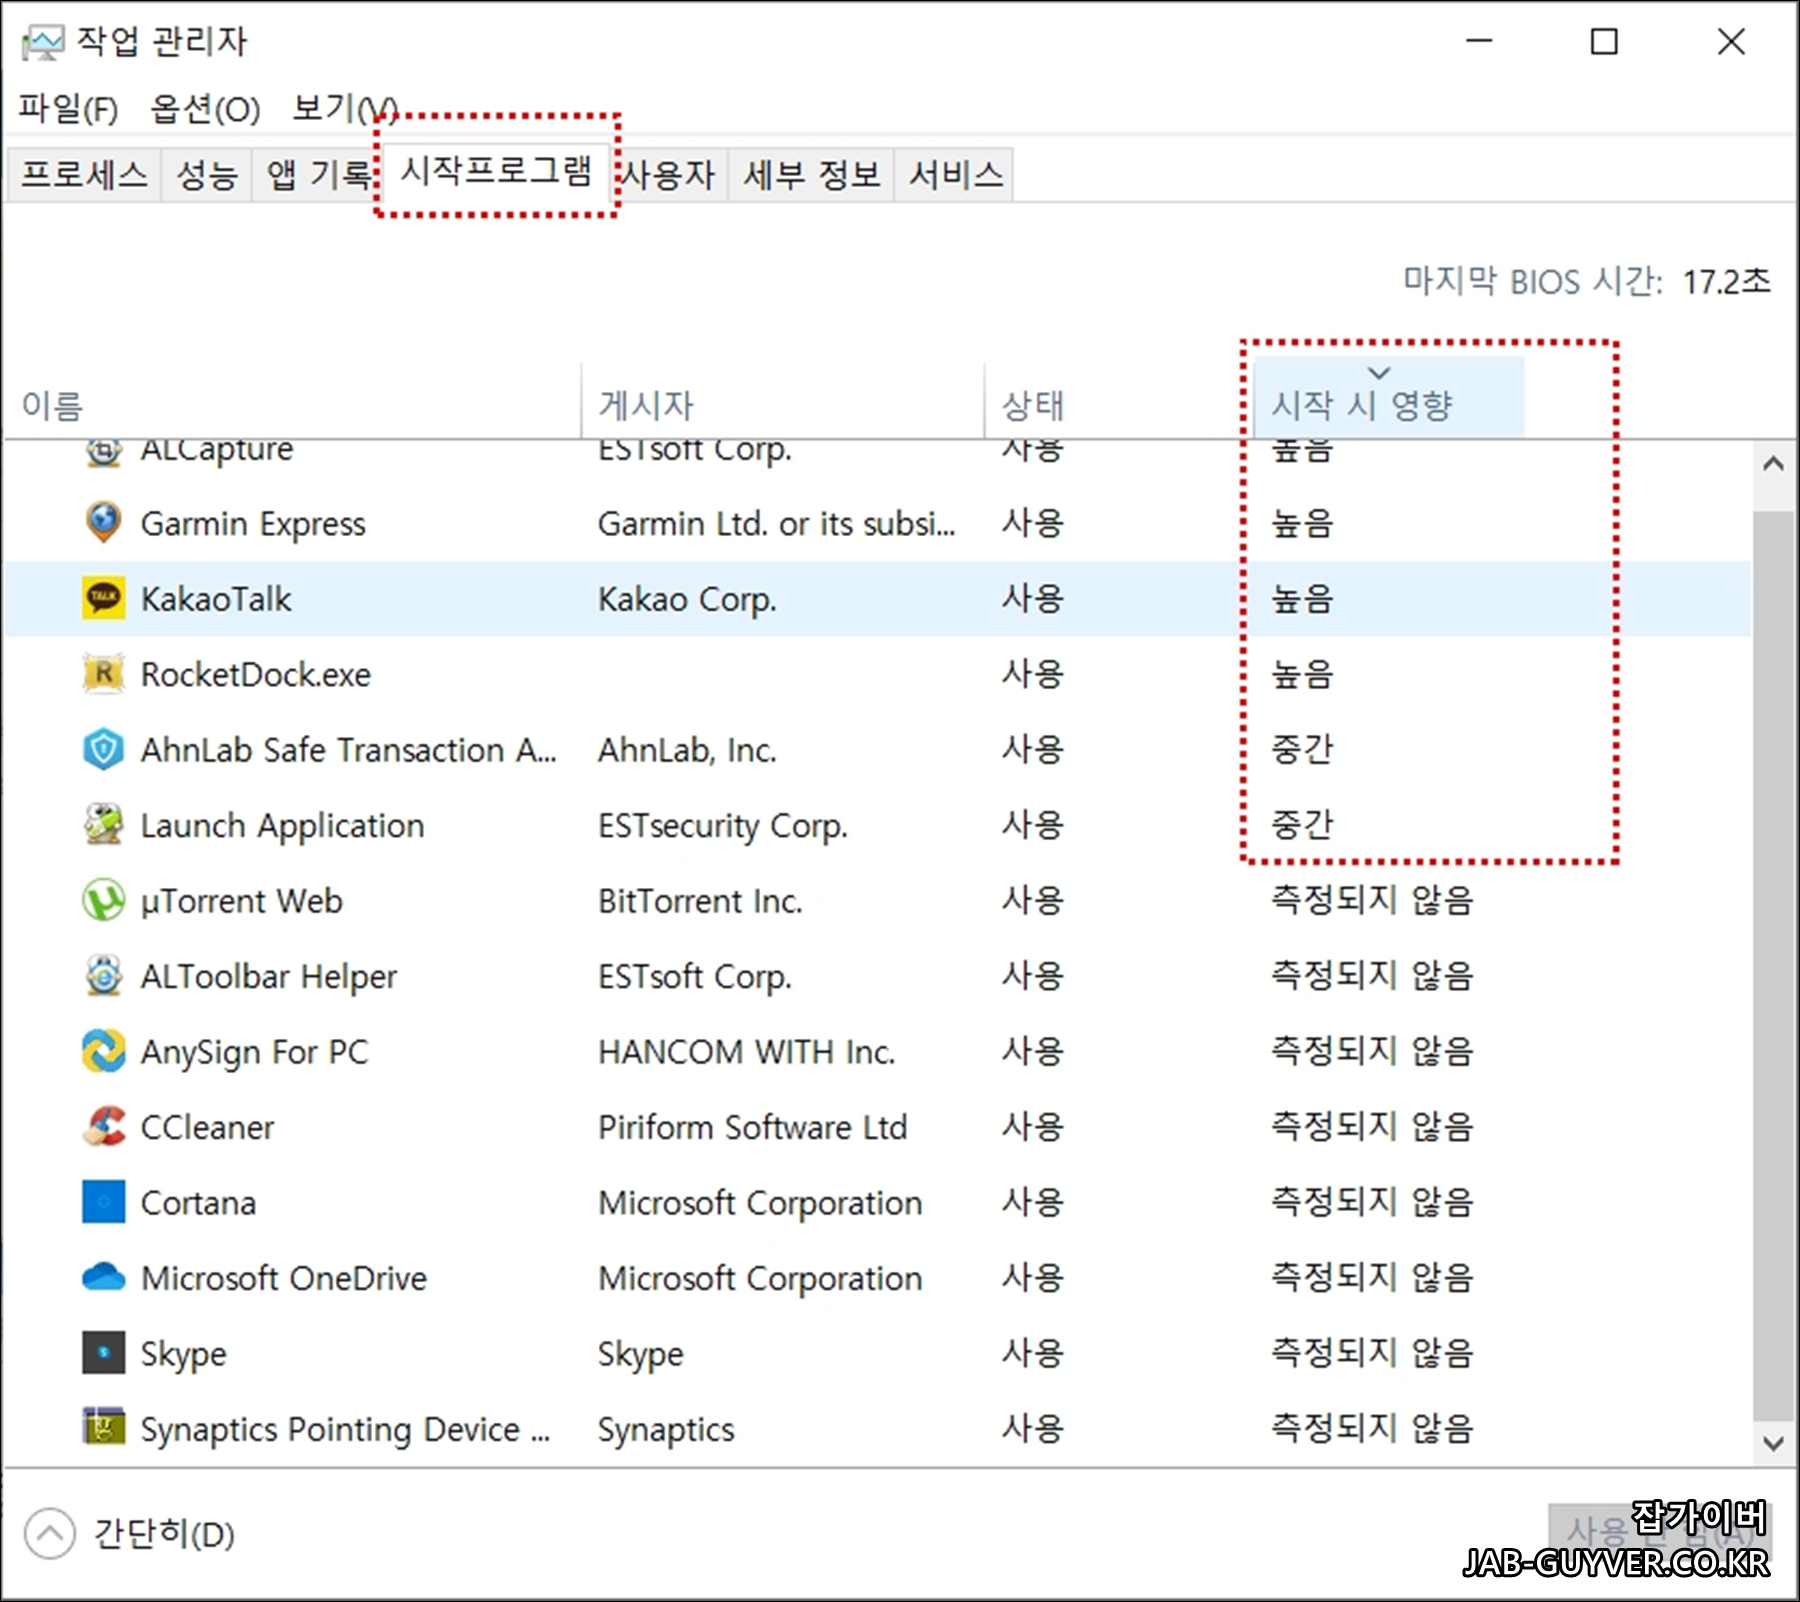Click the Cortana blue square icon
Screen dimensions: 1800x1602
pos(103,1202)
